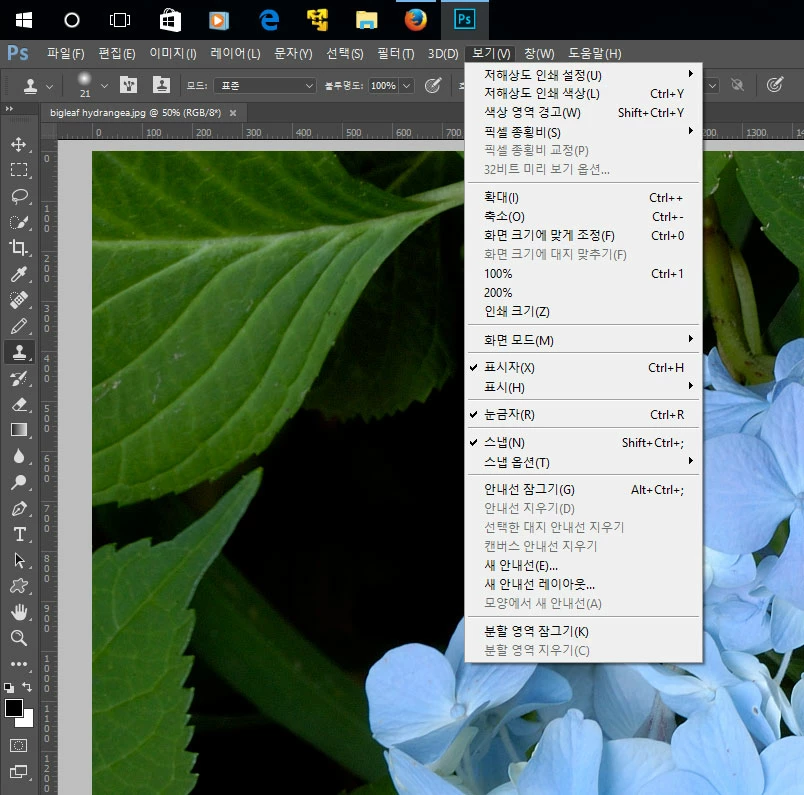Open the 이미지(I) menu
Image resolution: width=804 pixels, height=795 pixels.
[173, 53]
